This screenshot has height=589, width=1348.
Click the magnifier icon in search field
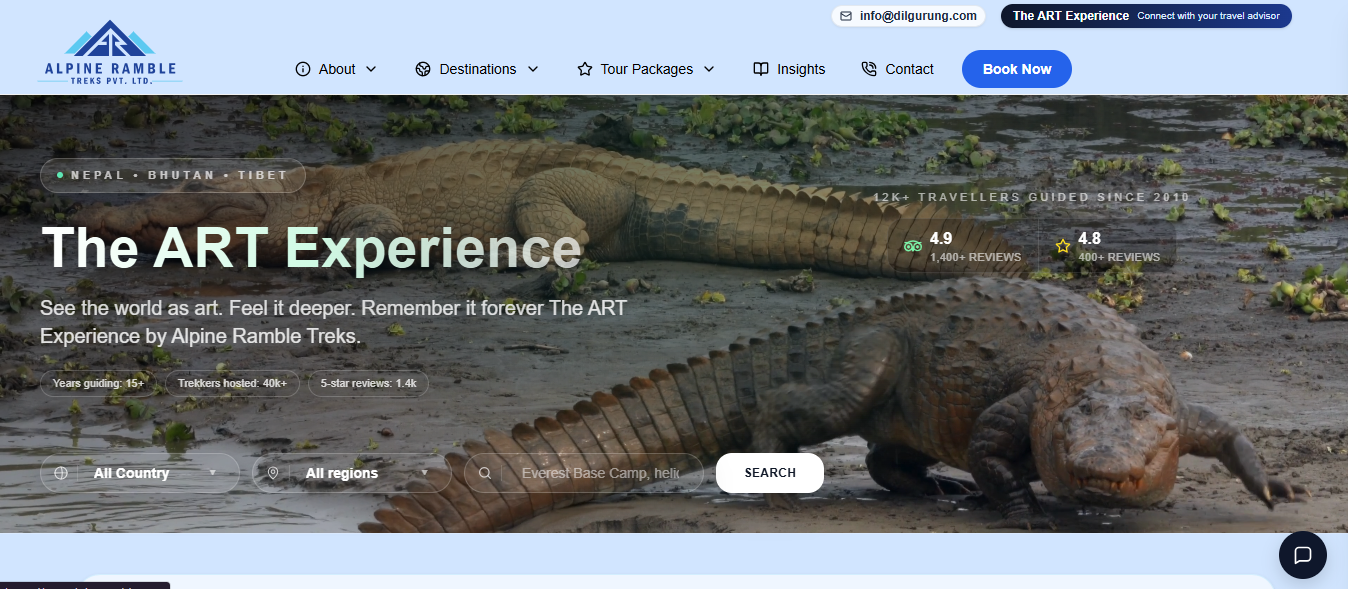[485, 473]
